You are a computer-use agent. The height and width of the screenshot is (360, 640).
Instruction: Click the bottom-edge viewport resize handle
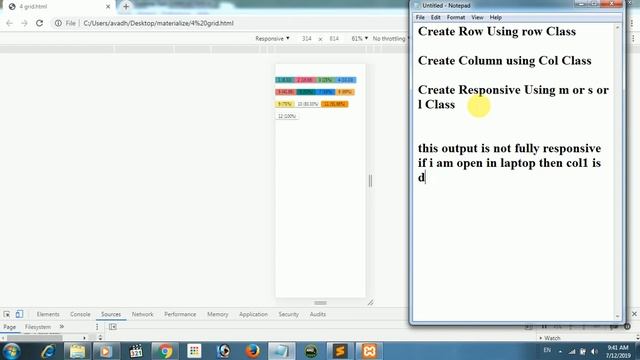click(x=320, y=302)
